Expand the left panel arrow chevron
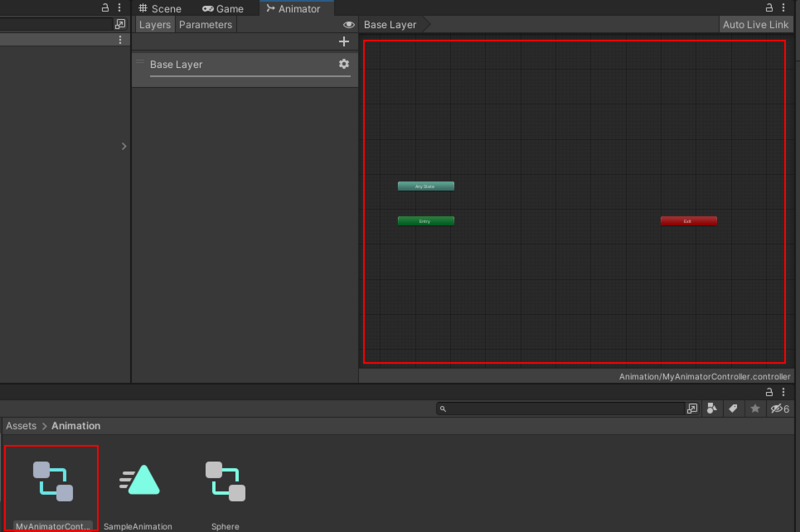Image resolution: width=800 pixels, height=532 pixels. (123, 146)
